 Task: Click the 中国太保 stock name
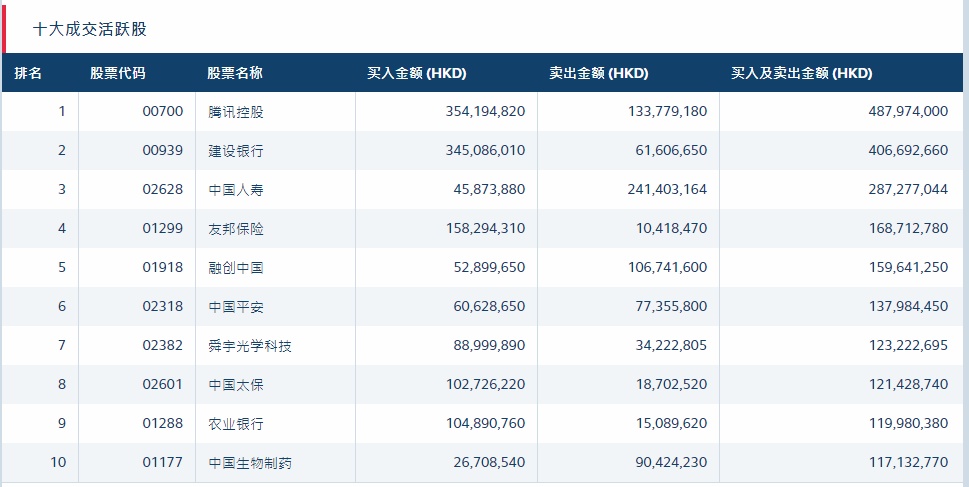(236, 384)
